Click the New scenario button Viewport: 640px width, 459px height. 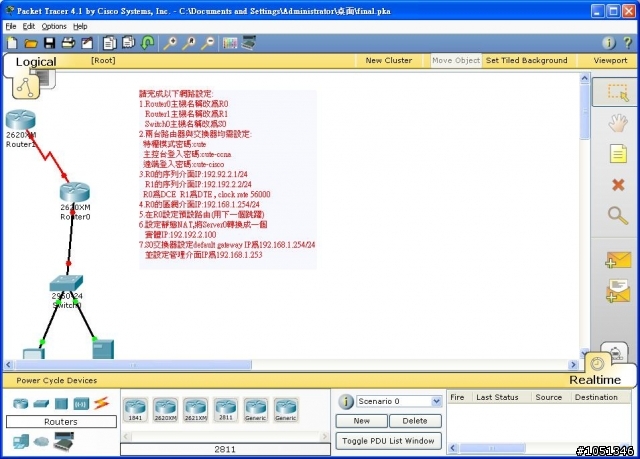[362, 421]
